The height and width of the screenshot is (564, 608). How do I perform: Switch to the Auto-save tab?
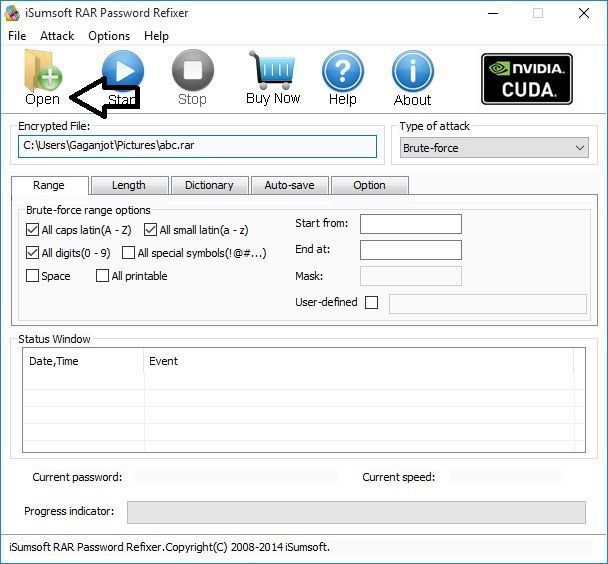click(290, 185)
